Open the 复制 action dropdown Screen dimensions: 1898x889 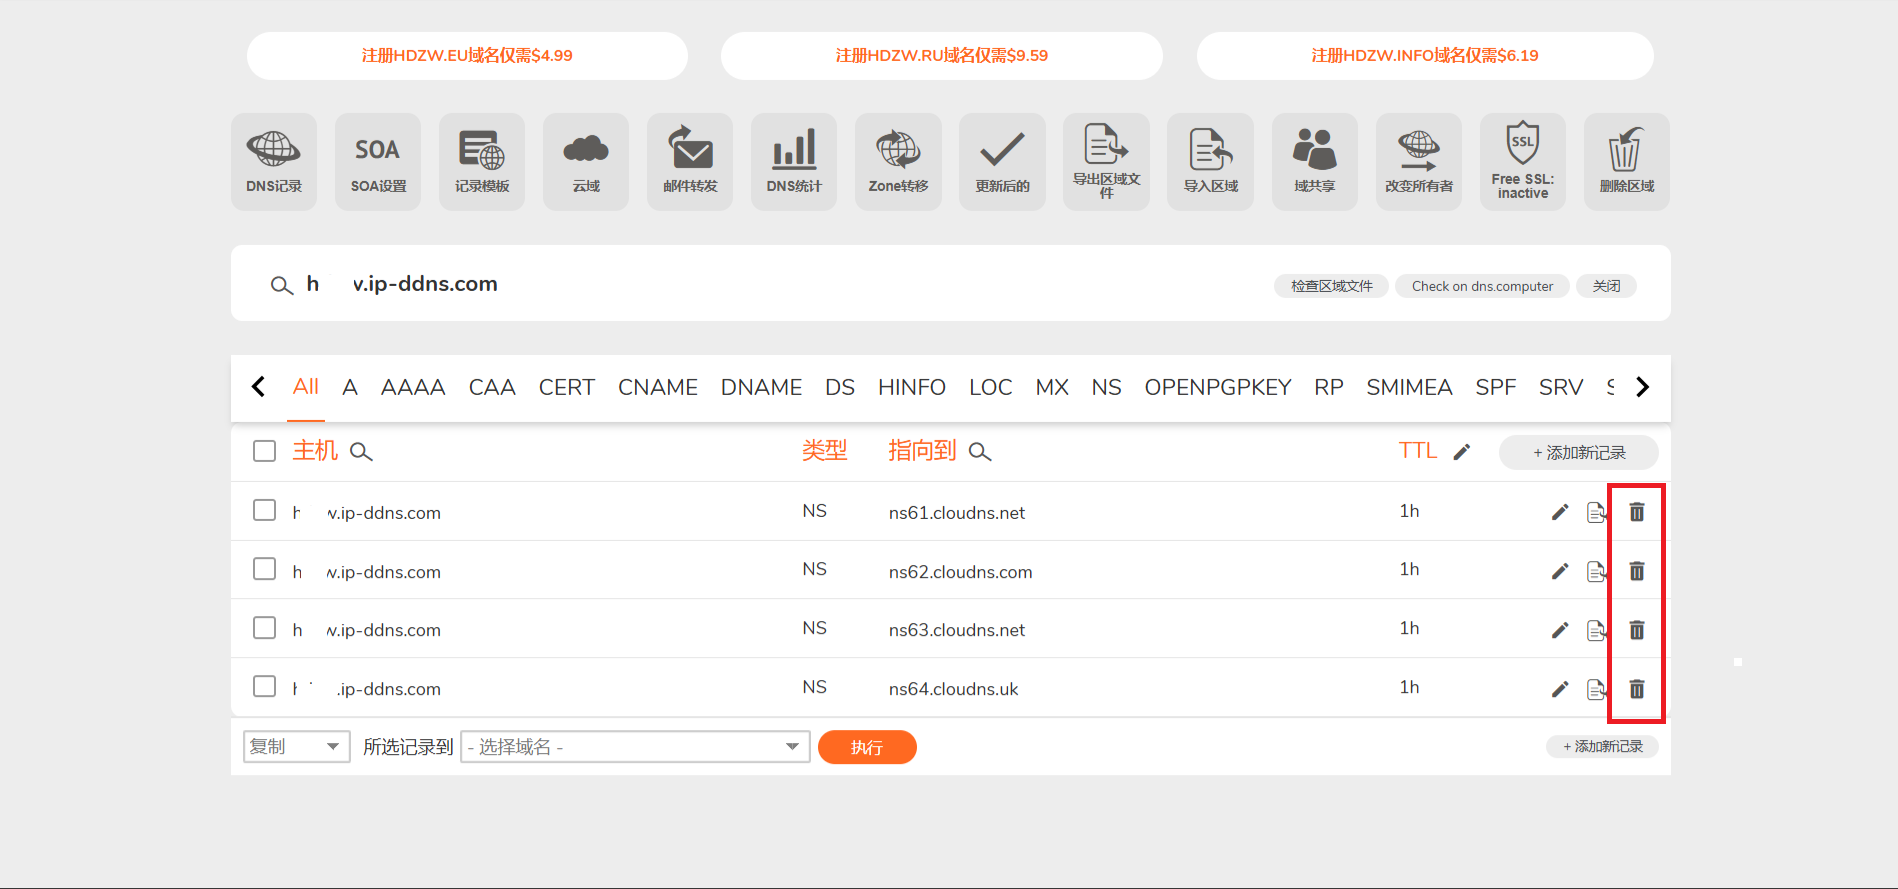point(296,747)
